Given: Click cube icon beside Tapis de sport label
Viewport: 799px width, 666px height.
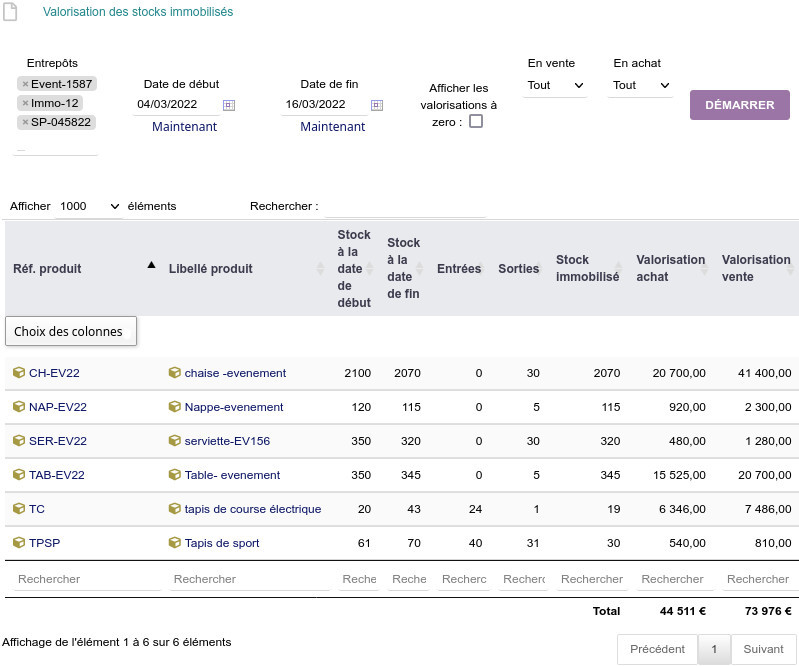Looking at the screenshot, I should pyautogui.click(x=175, y=543).
